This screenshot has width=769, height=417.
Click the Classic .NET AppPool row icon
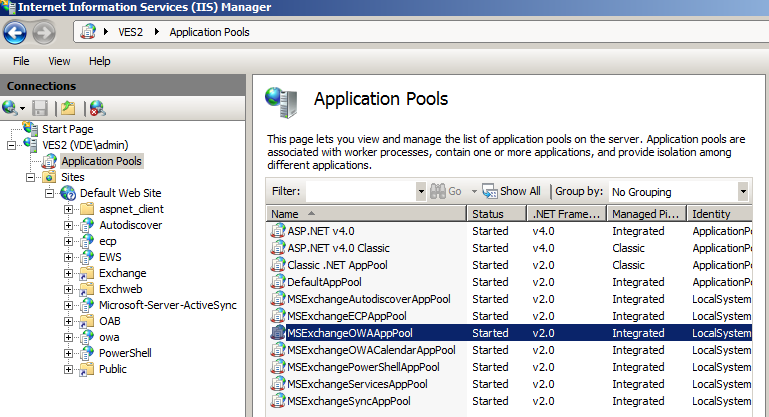pyautogui.click(x=278, y=265)
